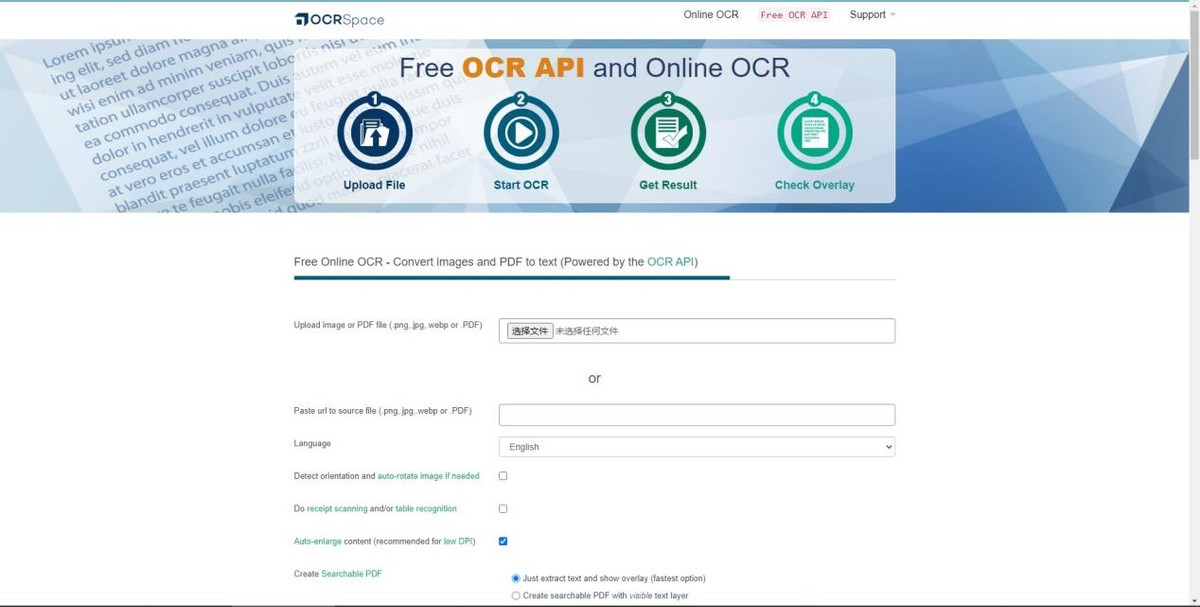The width and height of the screenshot is (1200, 607).
Task: Open the Online OCR menu item
Action: [x=711, y=15]
